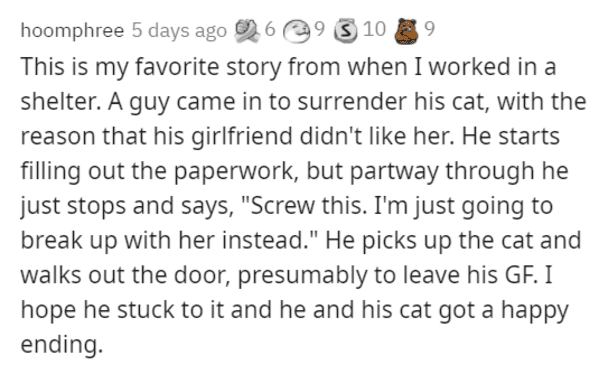
Task: Click the count 9 beside the seal award
Action: pos(319,29)
